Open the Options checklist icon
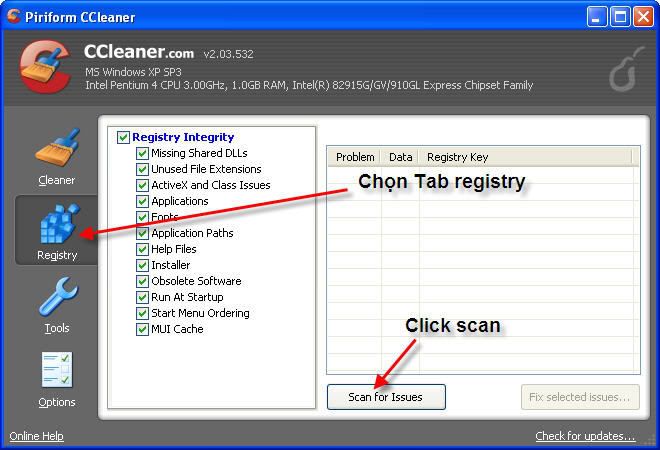The height and width of the screenshot is (450, 660). click(57, 370)
